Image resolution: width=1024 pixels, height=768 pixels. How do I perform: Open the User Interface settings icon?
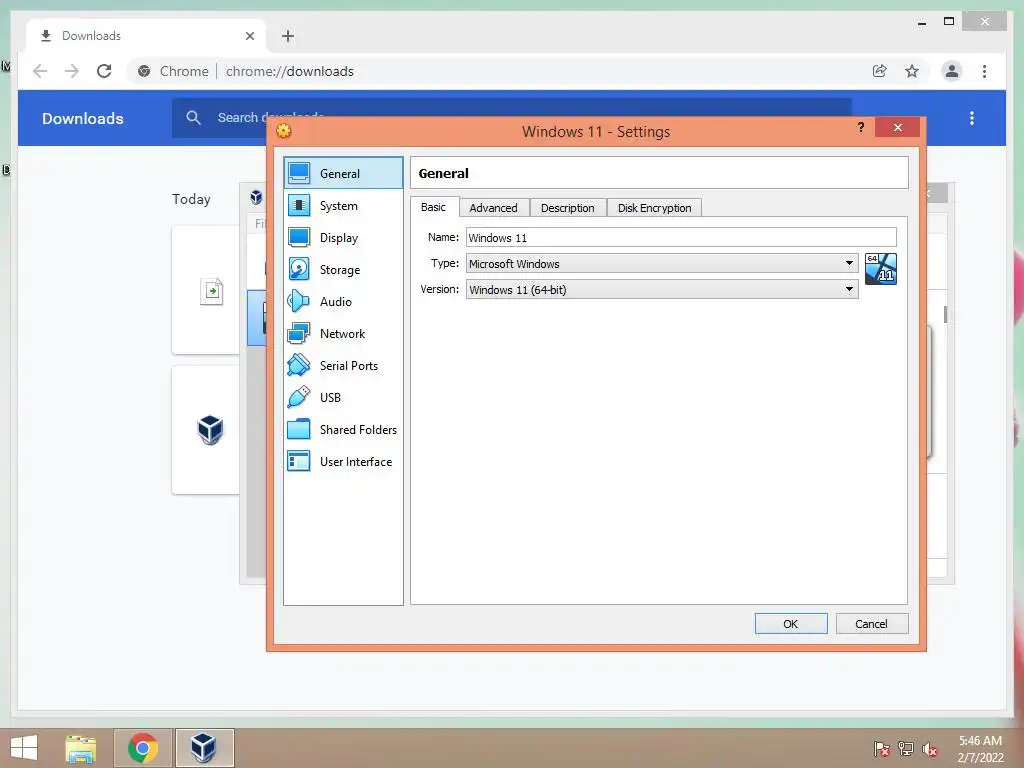tap(299, 461)
